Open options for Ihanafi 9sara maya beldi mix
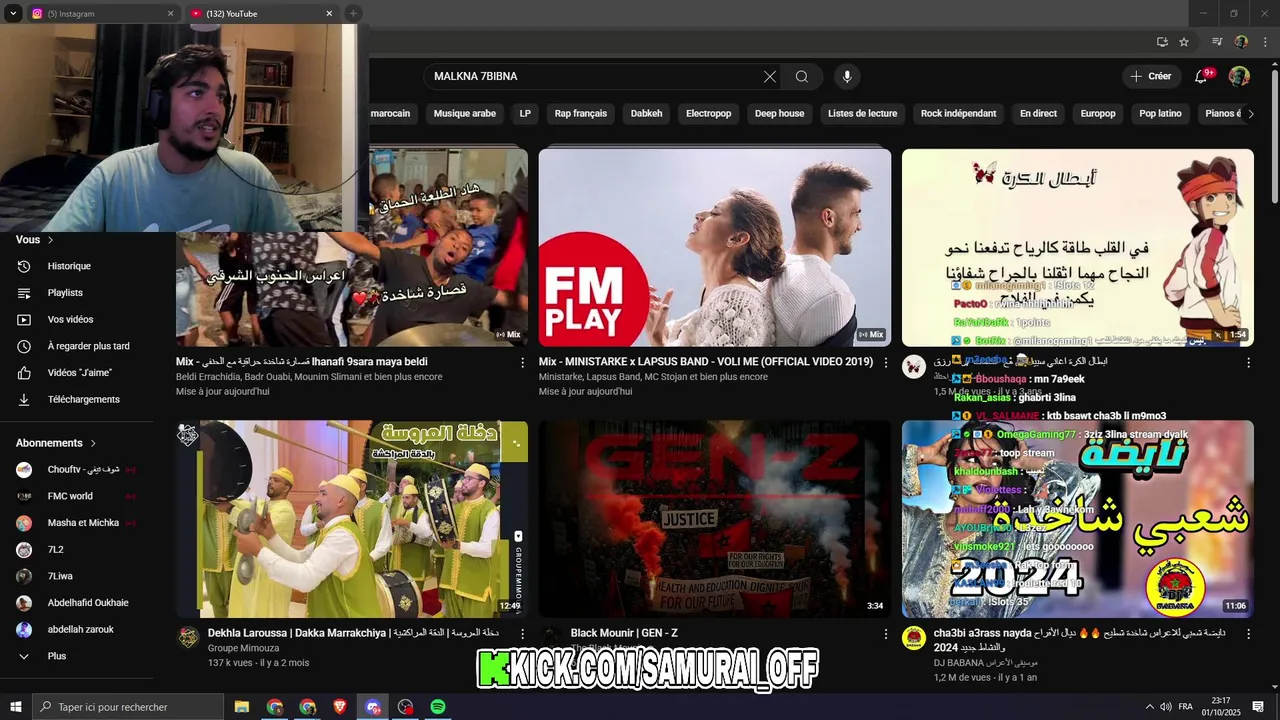 coord(522,363)
